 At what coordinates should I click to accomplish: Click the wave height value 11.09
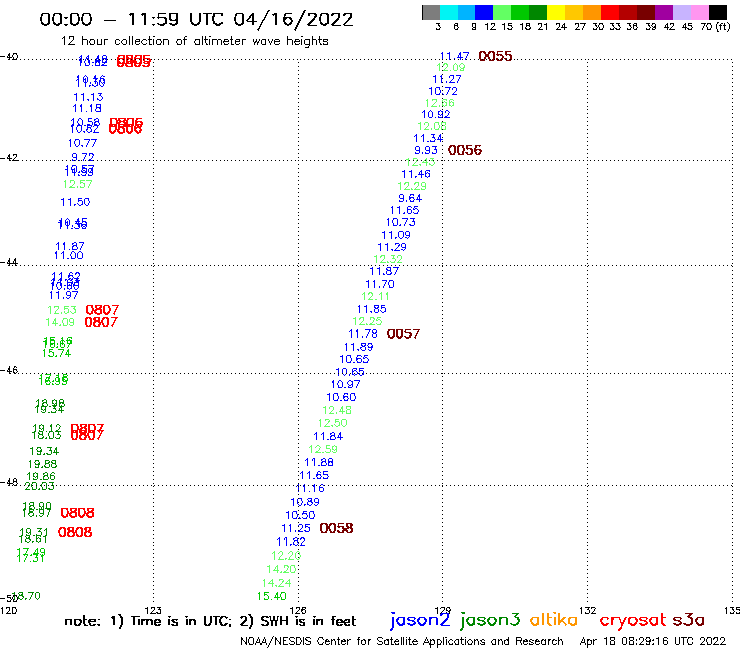(x=396, y=235)
